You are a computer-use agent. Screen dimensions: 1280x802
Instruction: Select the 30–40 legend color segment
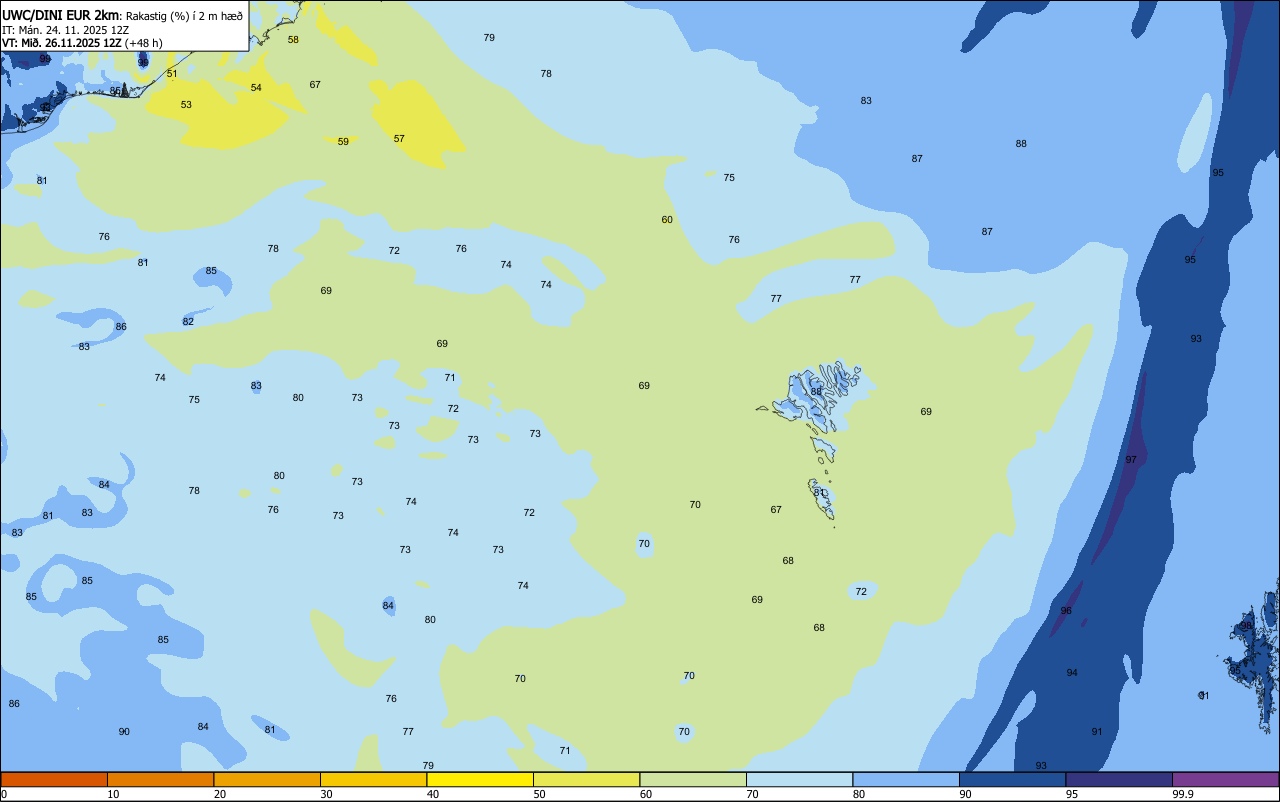[x=373, y=779]
